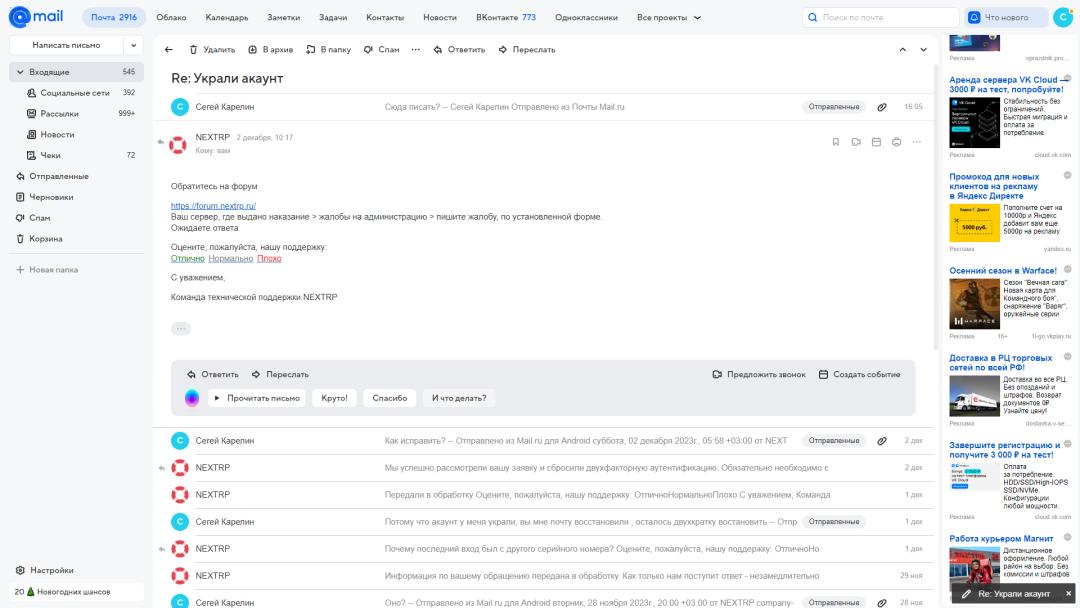Open Аренда сервера VK Cloud ad
Image resolution: width=1080 pixels, height=608 pixels.
(x=1006, y=85)
